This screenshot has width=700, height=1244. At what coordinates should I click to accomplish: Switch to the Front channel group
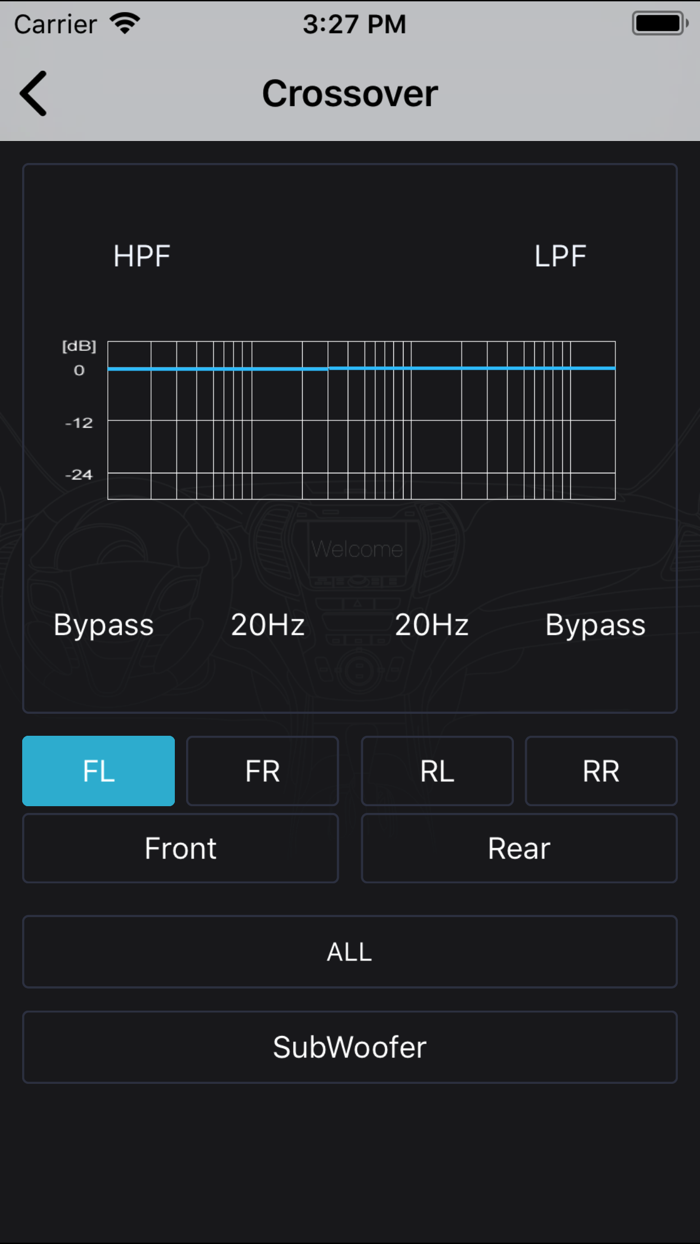click(180, 848)
